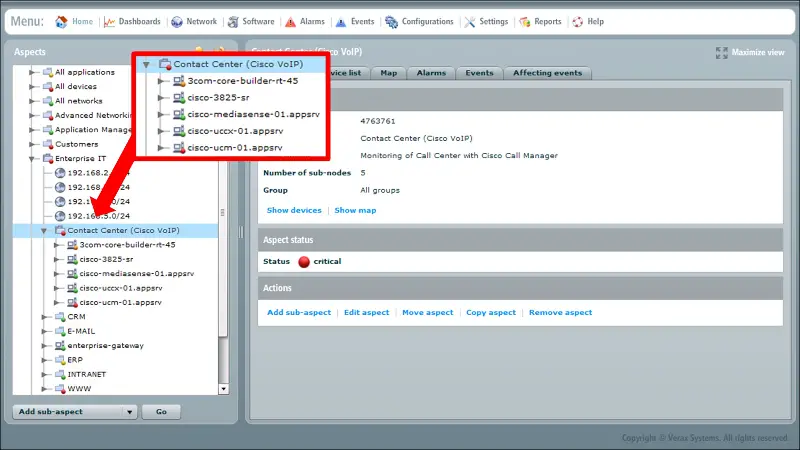Click the Settings tools icon

pos(470,22)
